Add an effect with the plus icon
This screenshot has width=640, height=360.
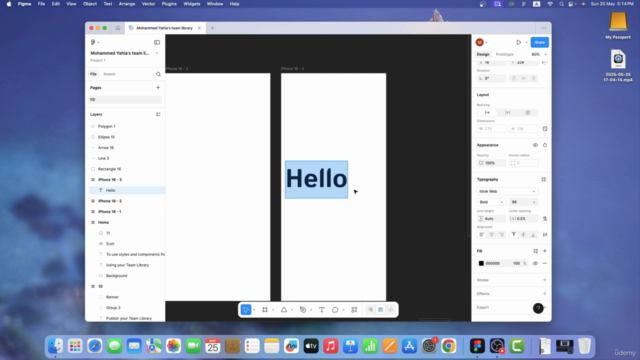[x=544, y=293]
